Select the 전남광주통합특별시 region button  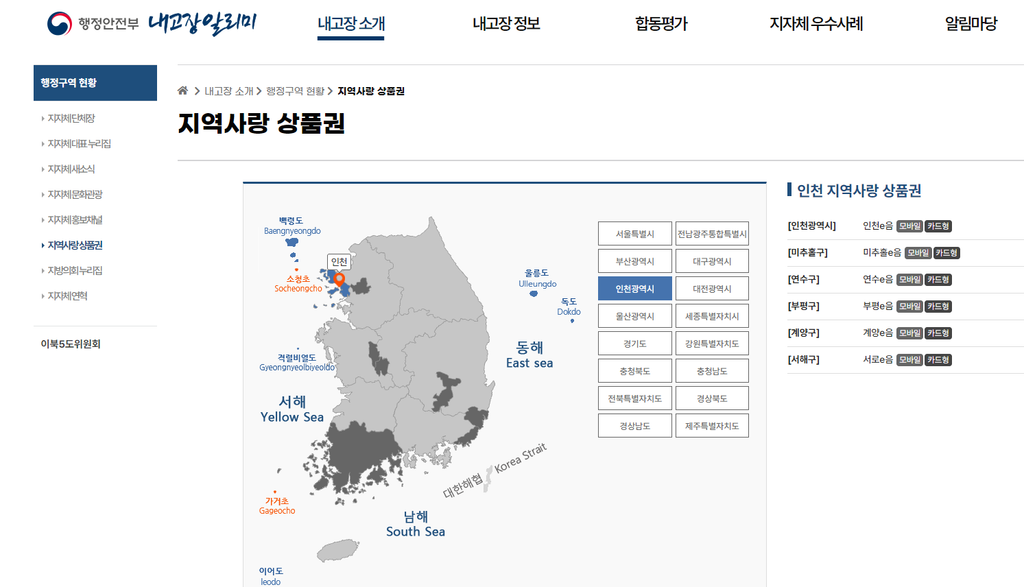[x=712, y=234]
